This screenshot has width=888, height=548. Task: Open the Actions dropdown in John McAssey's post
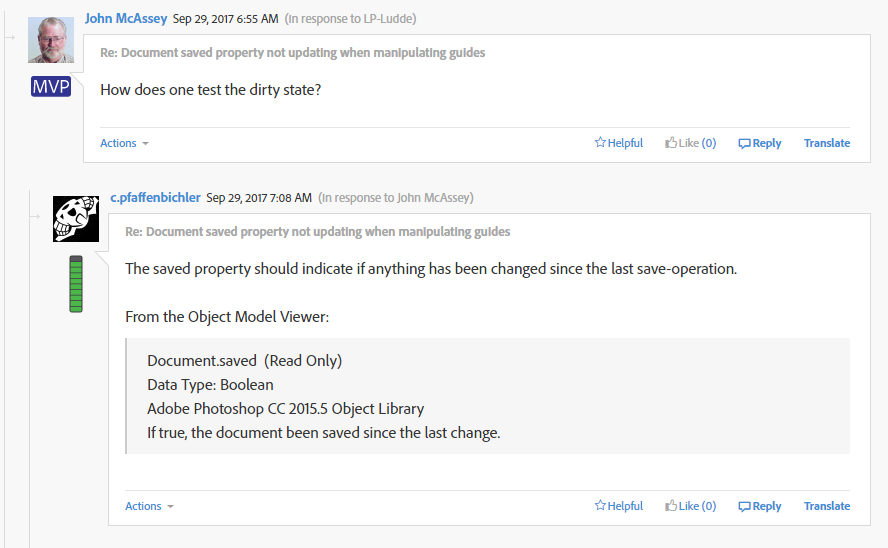124,143
